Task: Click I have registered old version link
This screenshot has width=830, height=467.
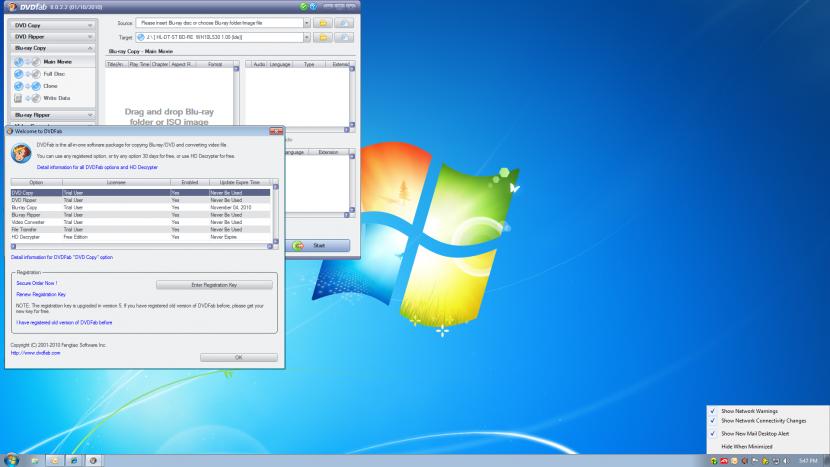Action: 64,322
